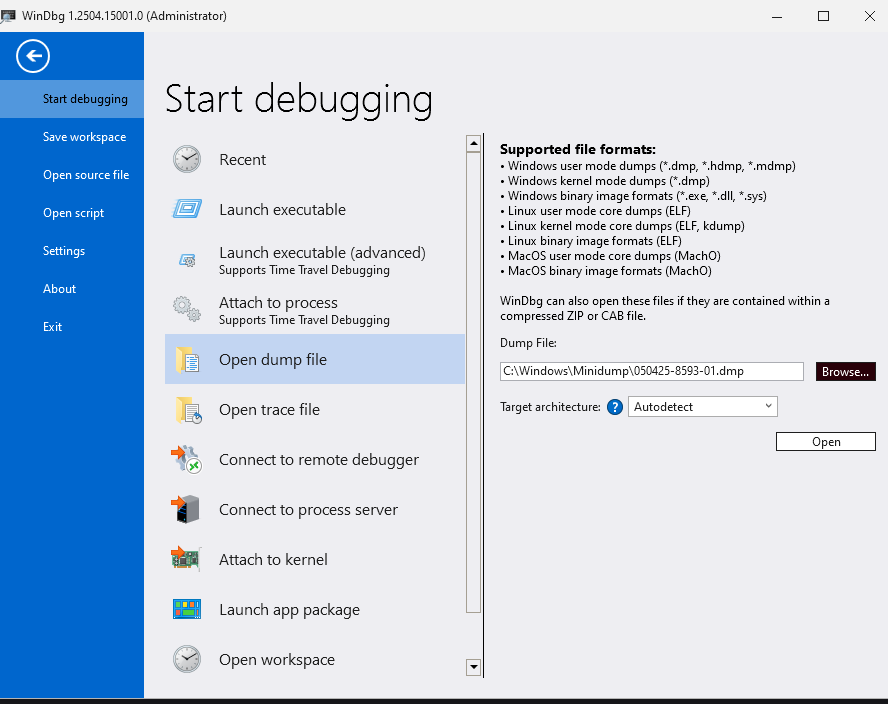Select the Attach to process label
The width and height of the screenshot is (888, 704).
pos(278,302)
